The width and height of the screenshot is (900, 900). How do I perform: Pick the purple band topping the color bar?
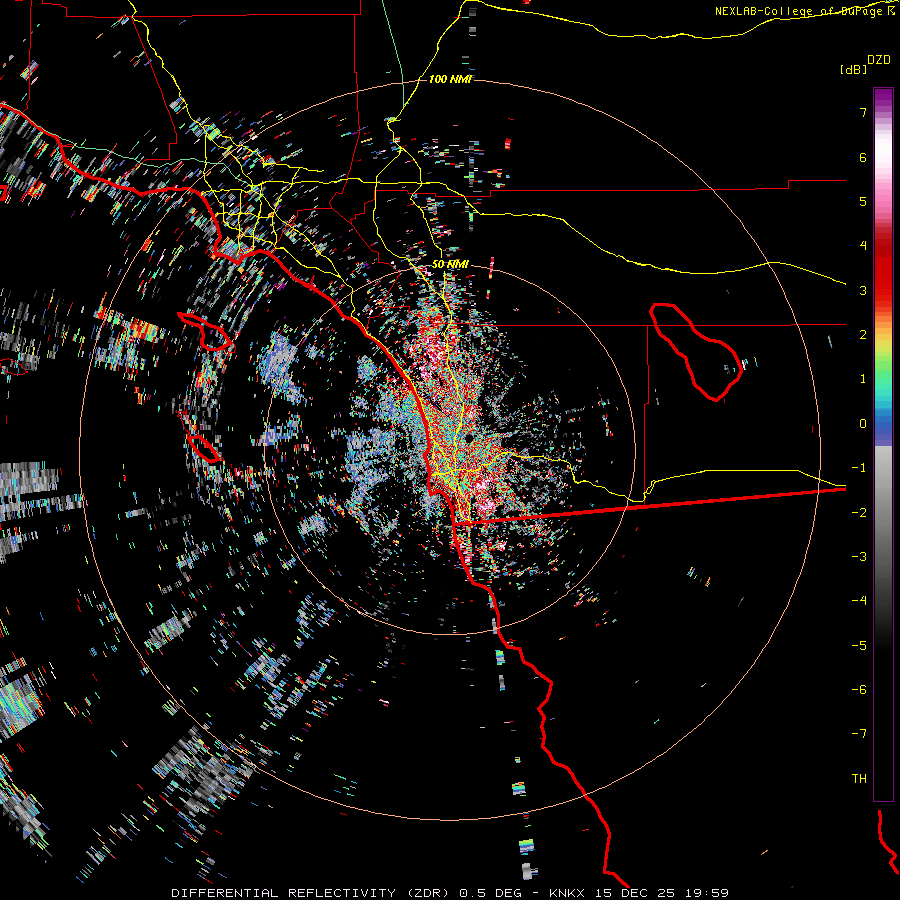(883, 100)
